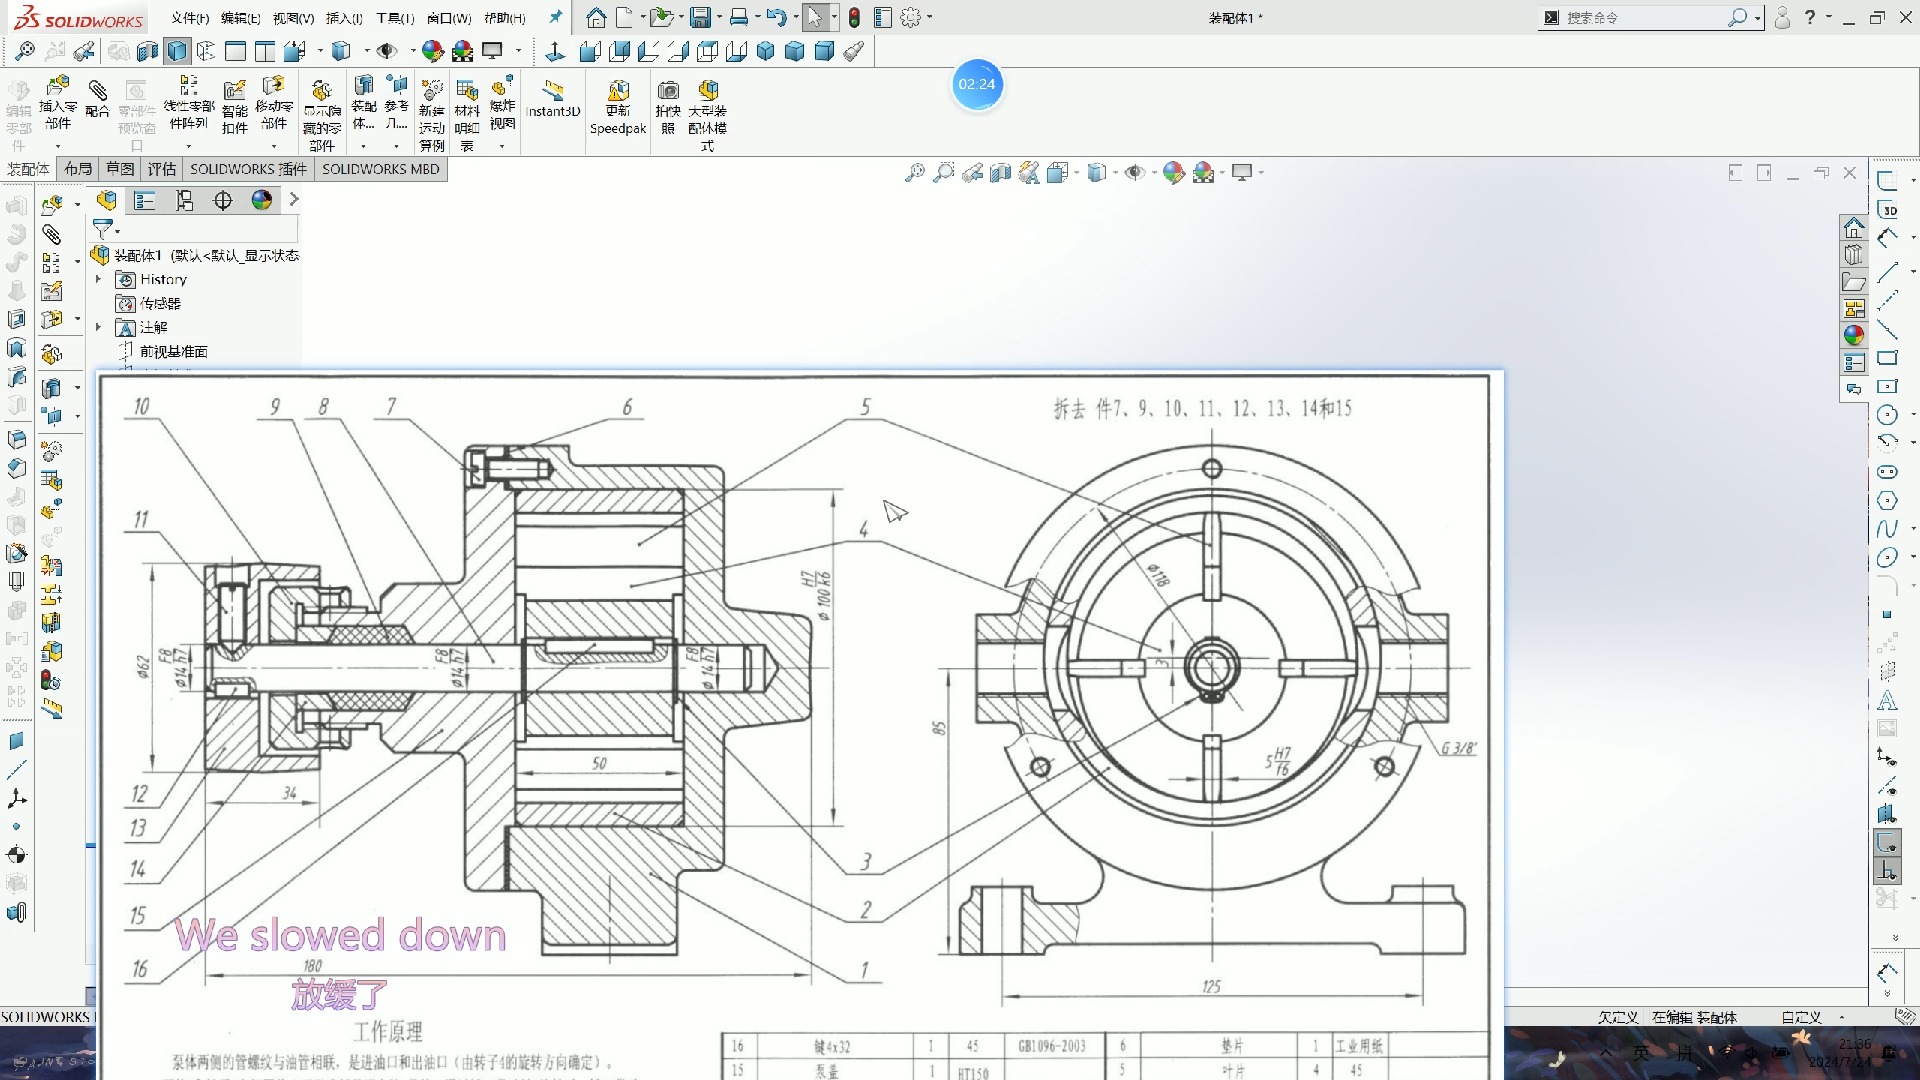
Task: Open 线性零部件阵列 (Linear Component Pattern) tool
Action: click(x=188, y=103)
